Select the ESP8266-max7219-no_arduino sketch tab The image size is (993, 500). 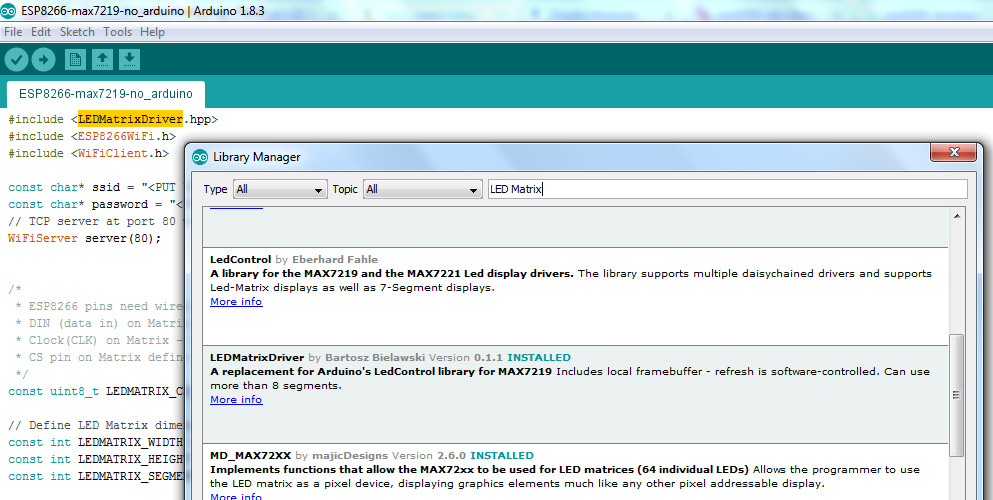(x=106, y=94)
